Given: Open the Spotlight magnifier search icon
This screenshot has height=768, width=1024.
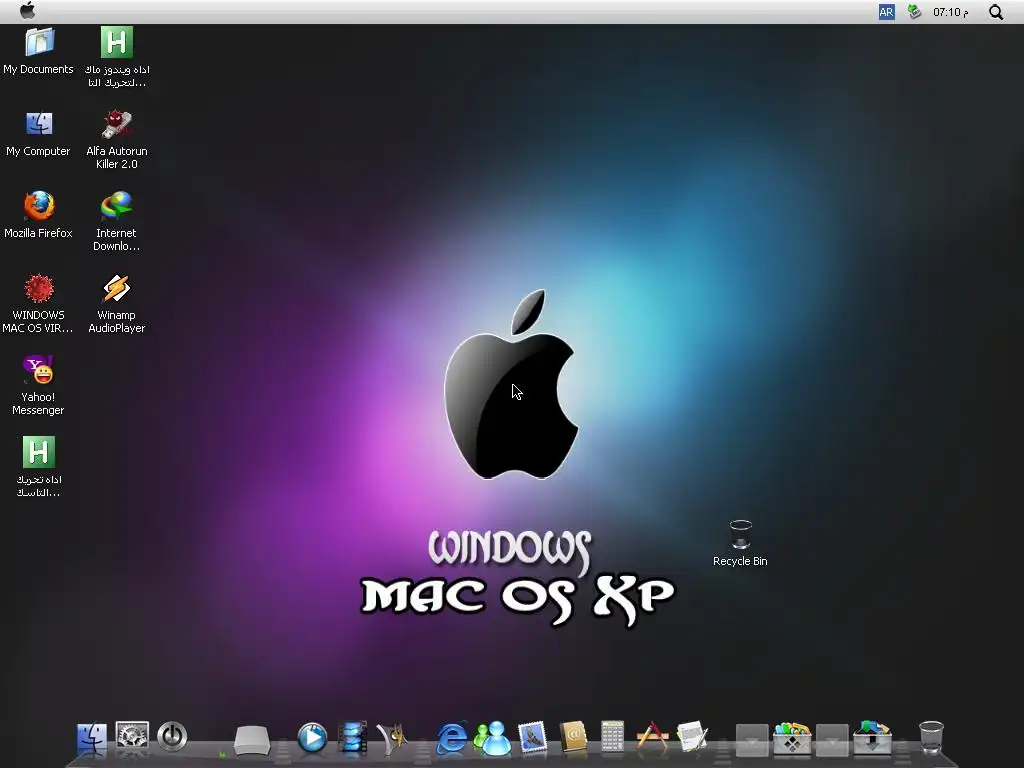Looking at the screenshot, I should click(x=996, y=12).
